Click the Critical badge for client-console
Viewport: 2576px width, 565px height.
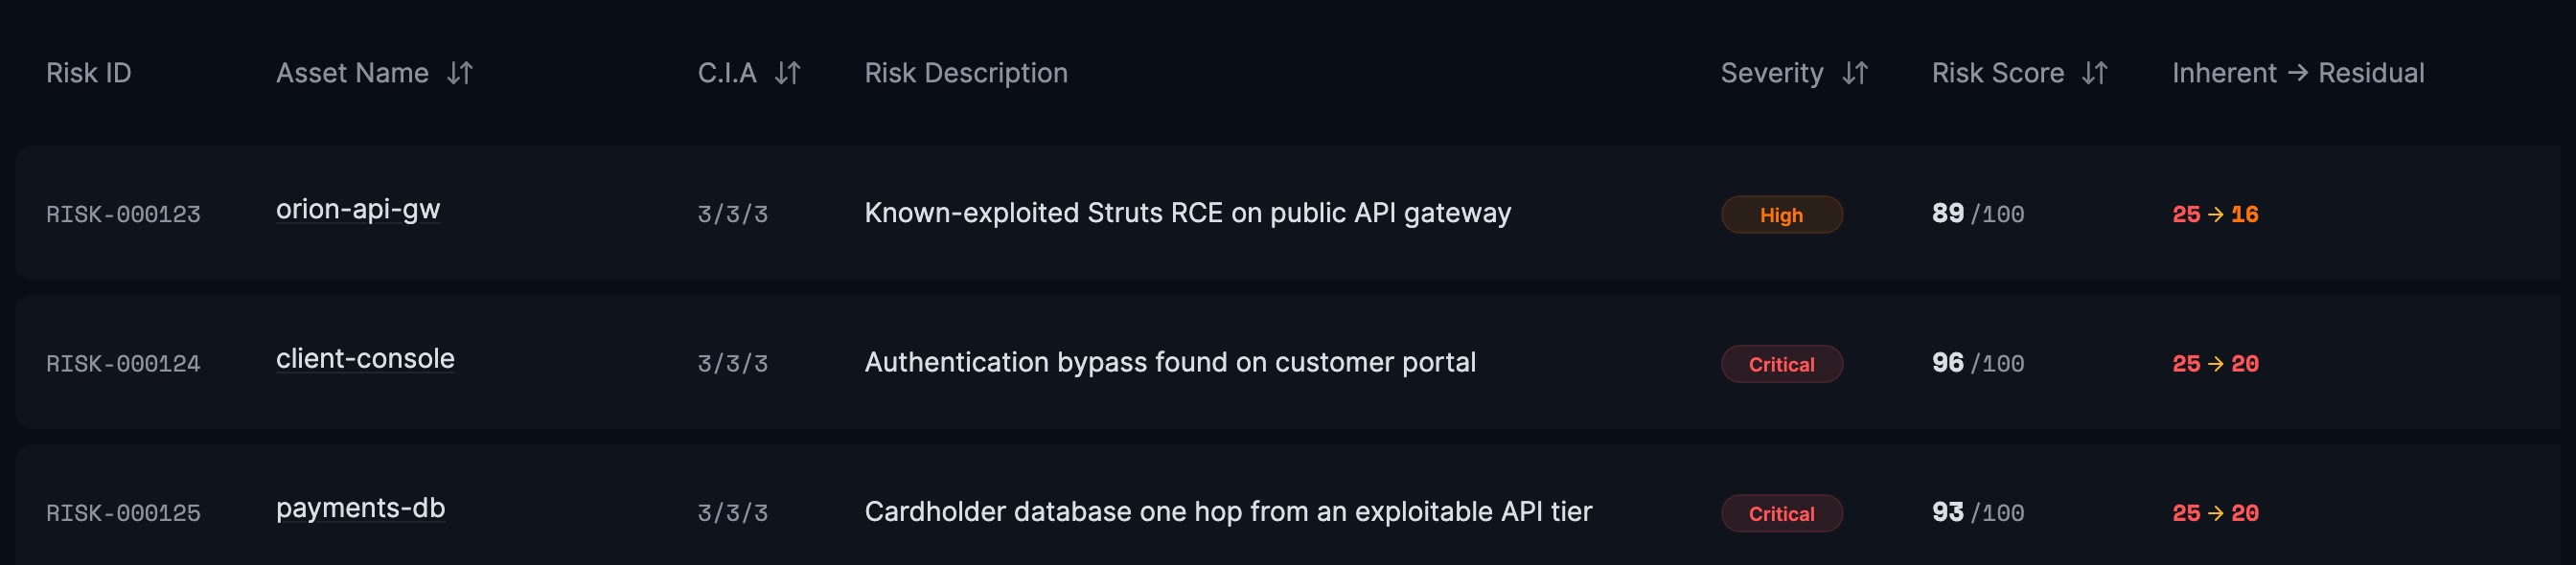pyautogui.click(x=1781, y=364)
